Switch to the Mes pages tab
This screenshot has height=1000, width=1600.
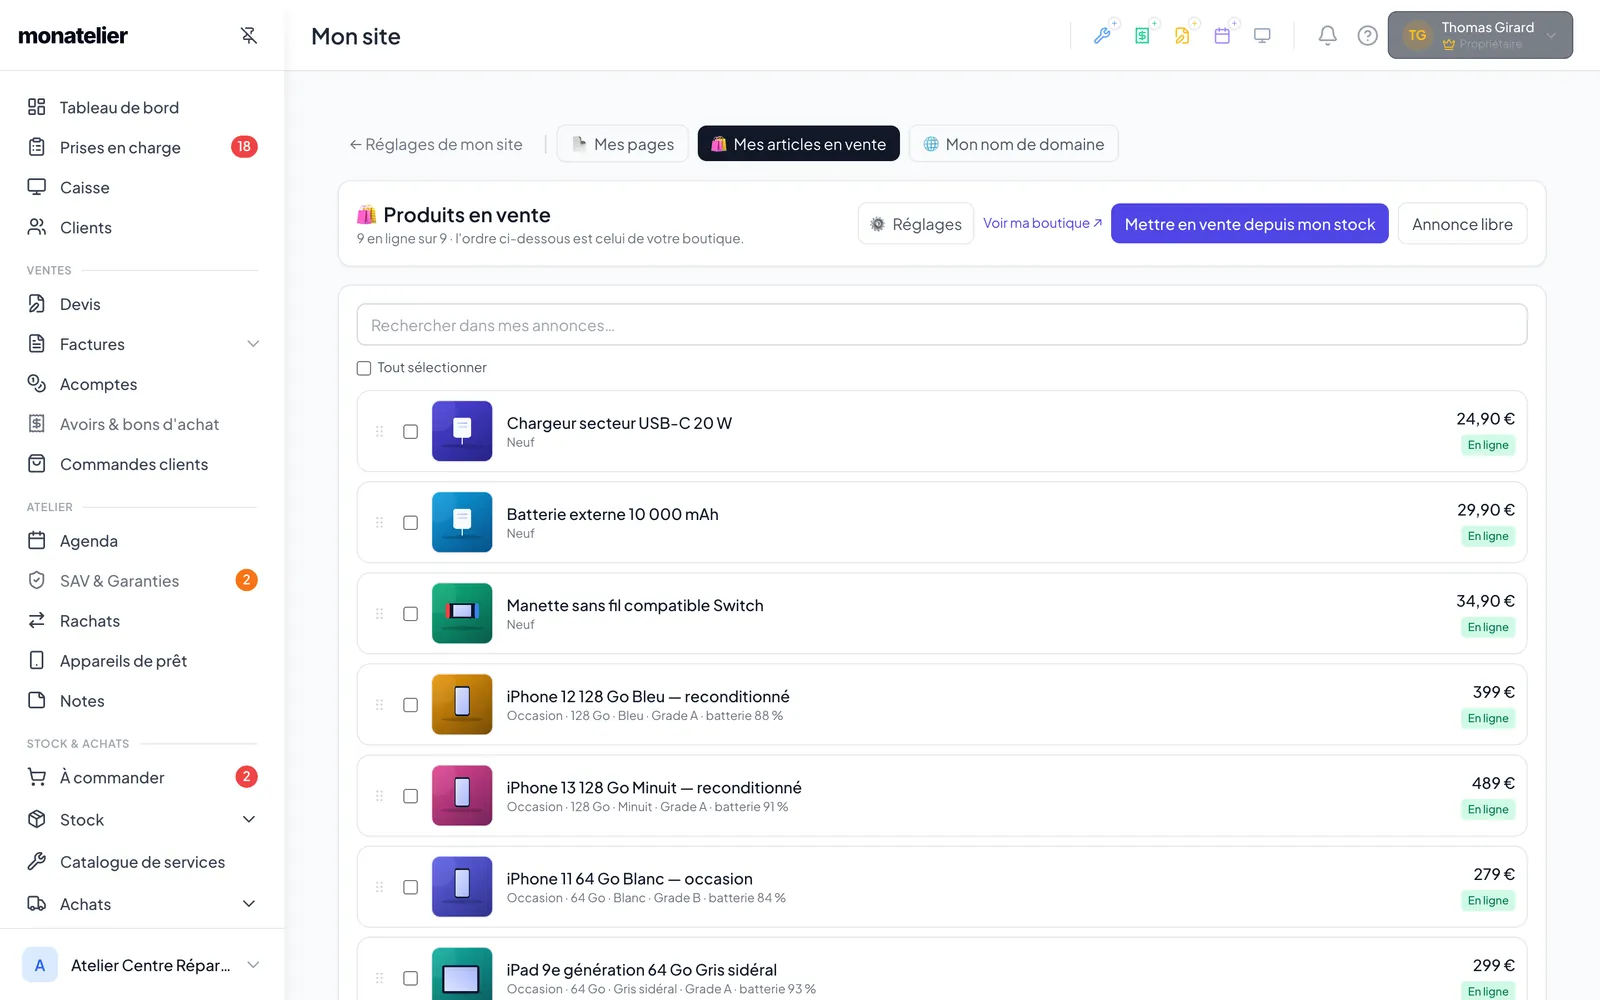click(622, 144)
